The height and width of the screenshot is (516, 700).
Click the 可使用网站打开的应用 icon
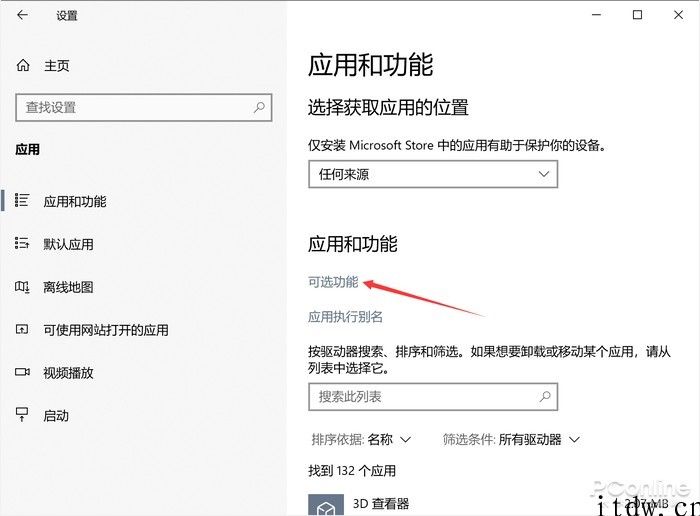22,329
